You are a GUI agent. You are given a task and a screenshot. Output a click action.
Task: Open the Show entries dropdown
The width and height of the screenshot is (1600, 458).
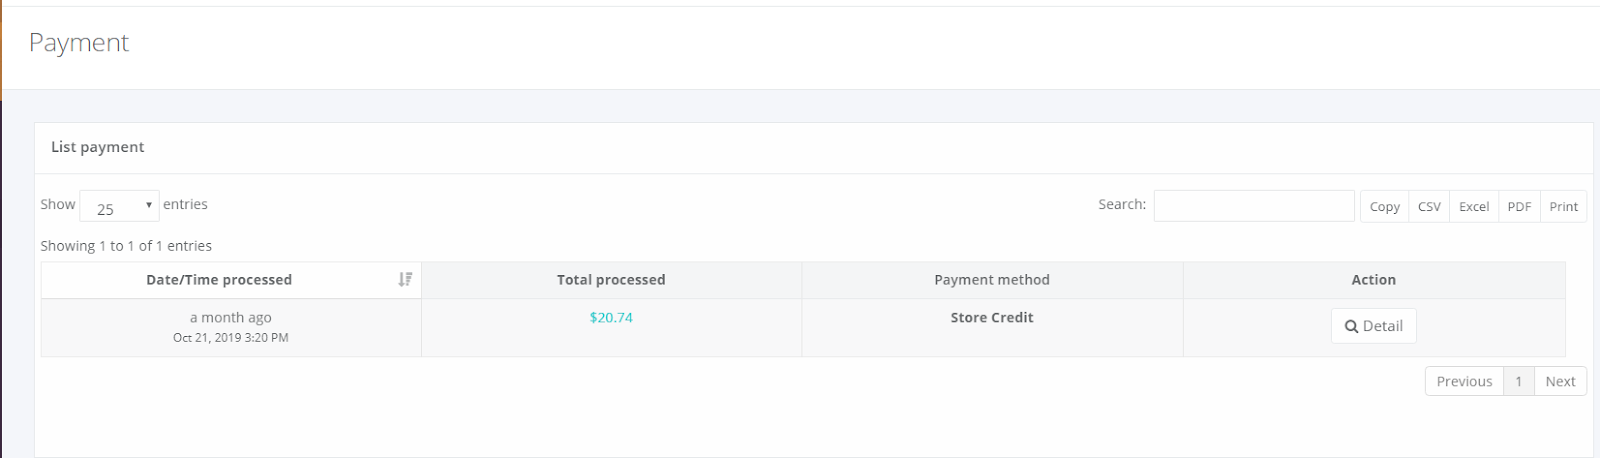[119, 206]
